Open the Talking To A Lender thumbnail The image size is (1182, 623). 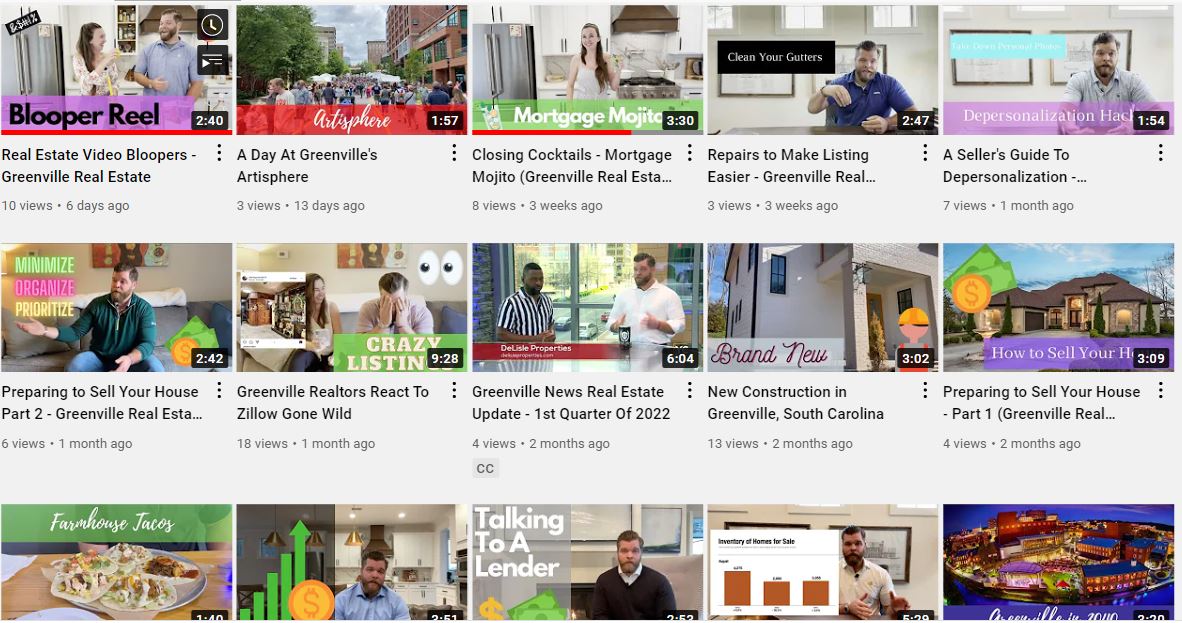point(587,563)
